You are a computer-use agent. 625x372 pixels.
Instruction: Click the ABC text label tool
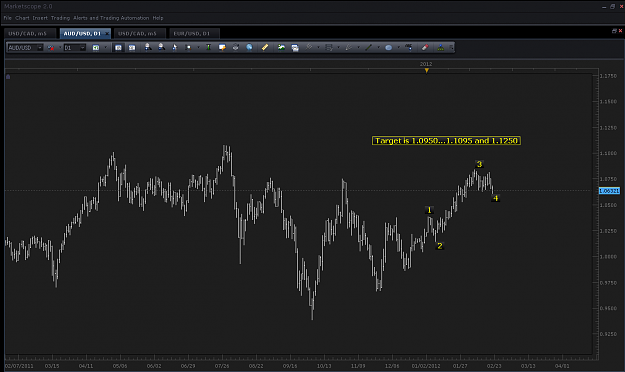[x=409, y=47]
